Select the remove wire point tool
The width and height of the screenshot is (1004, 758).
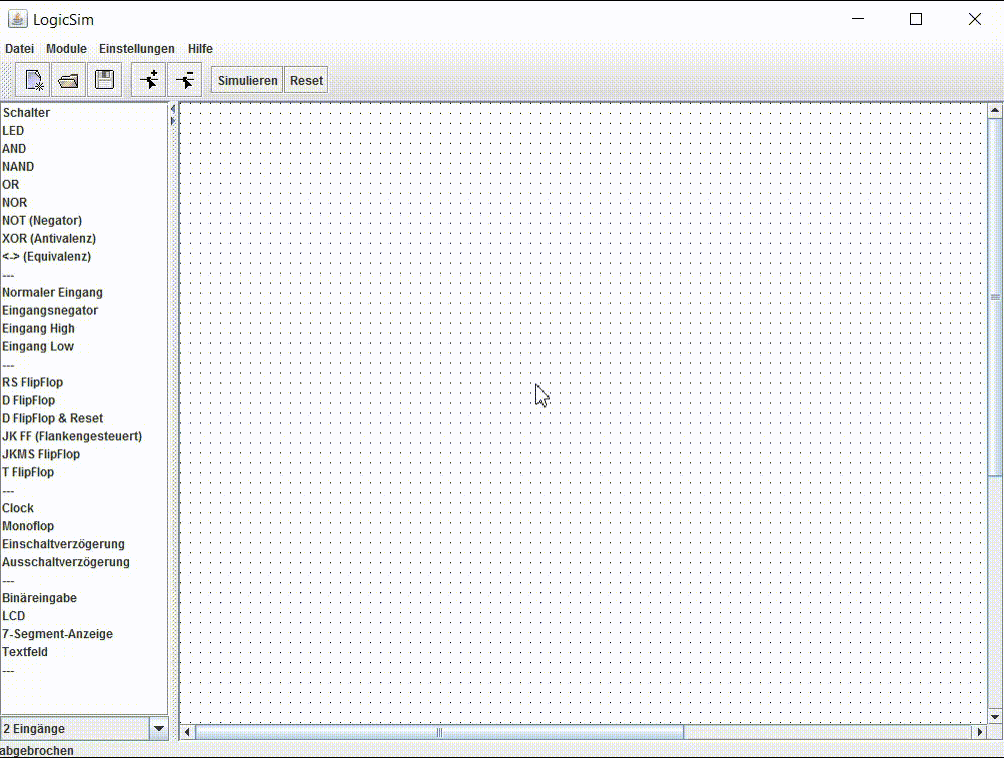pos(185,80)
